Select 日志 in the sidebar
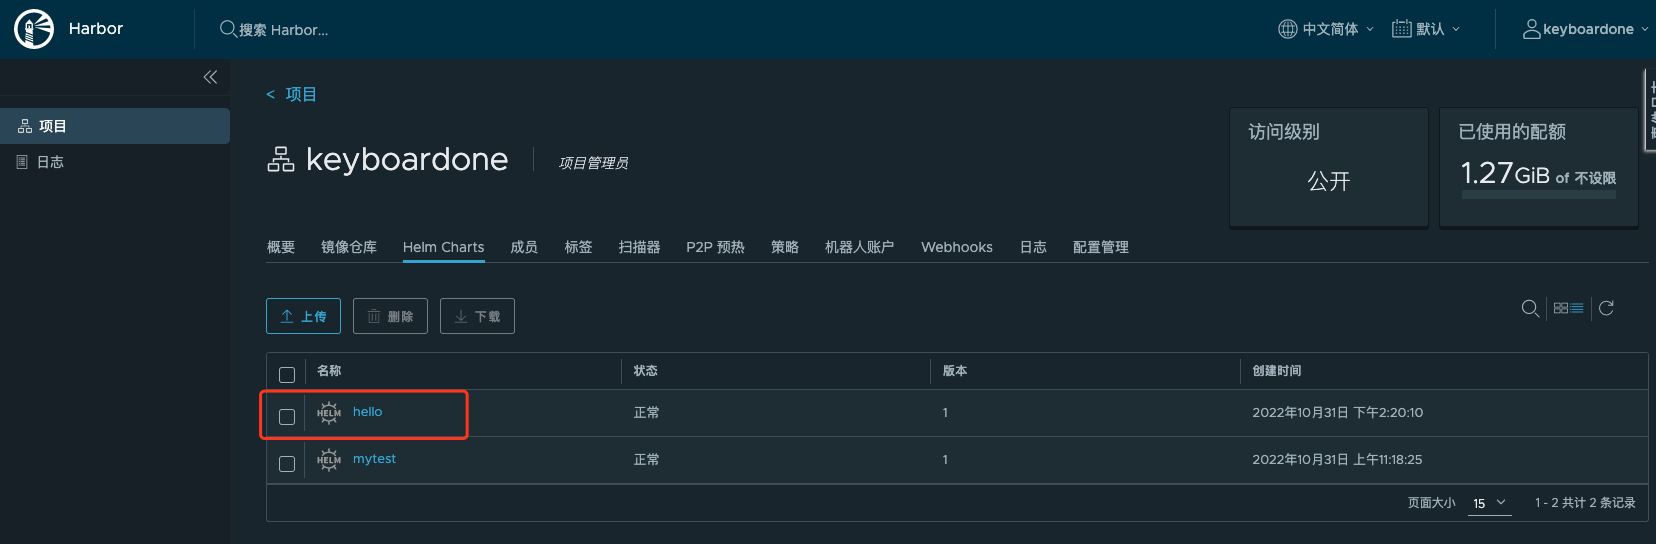This screenshot has width=1656, height=544. click(115, 162)
